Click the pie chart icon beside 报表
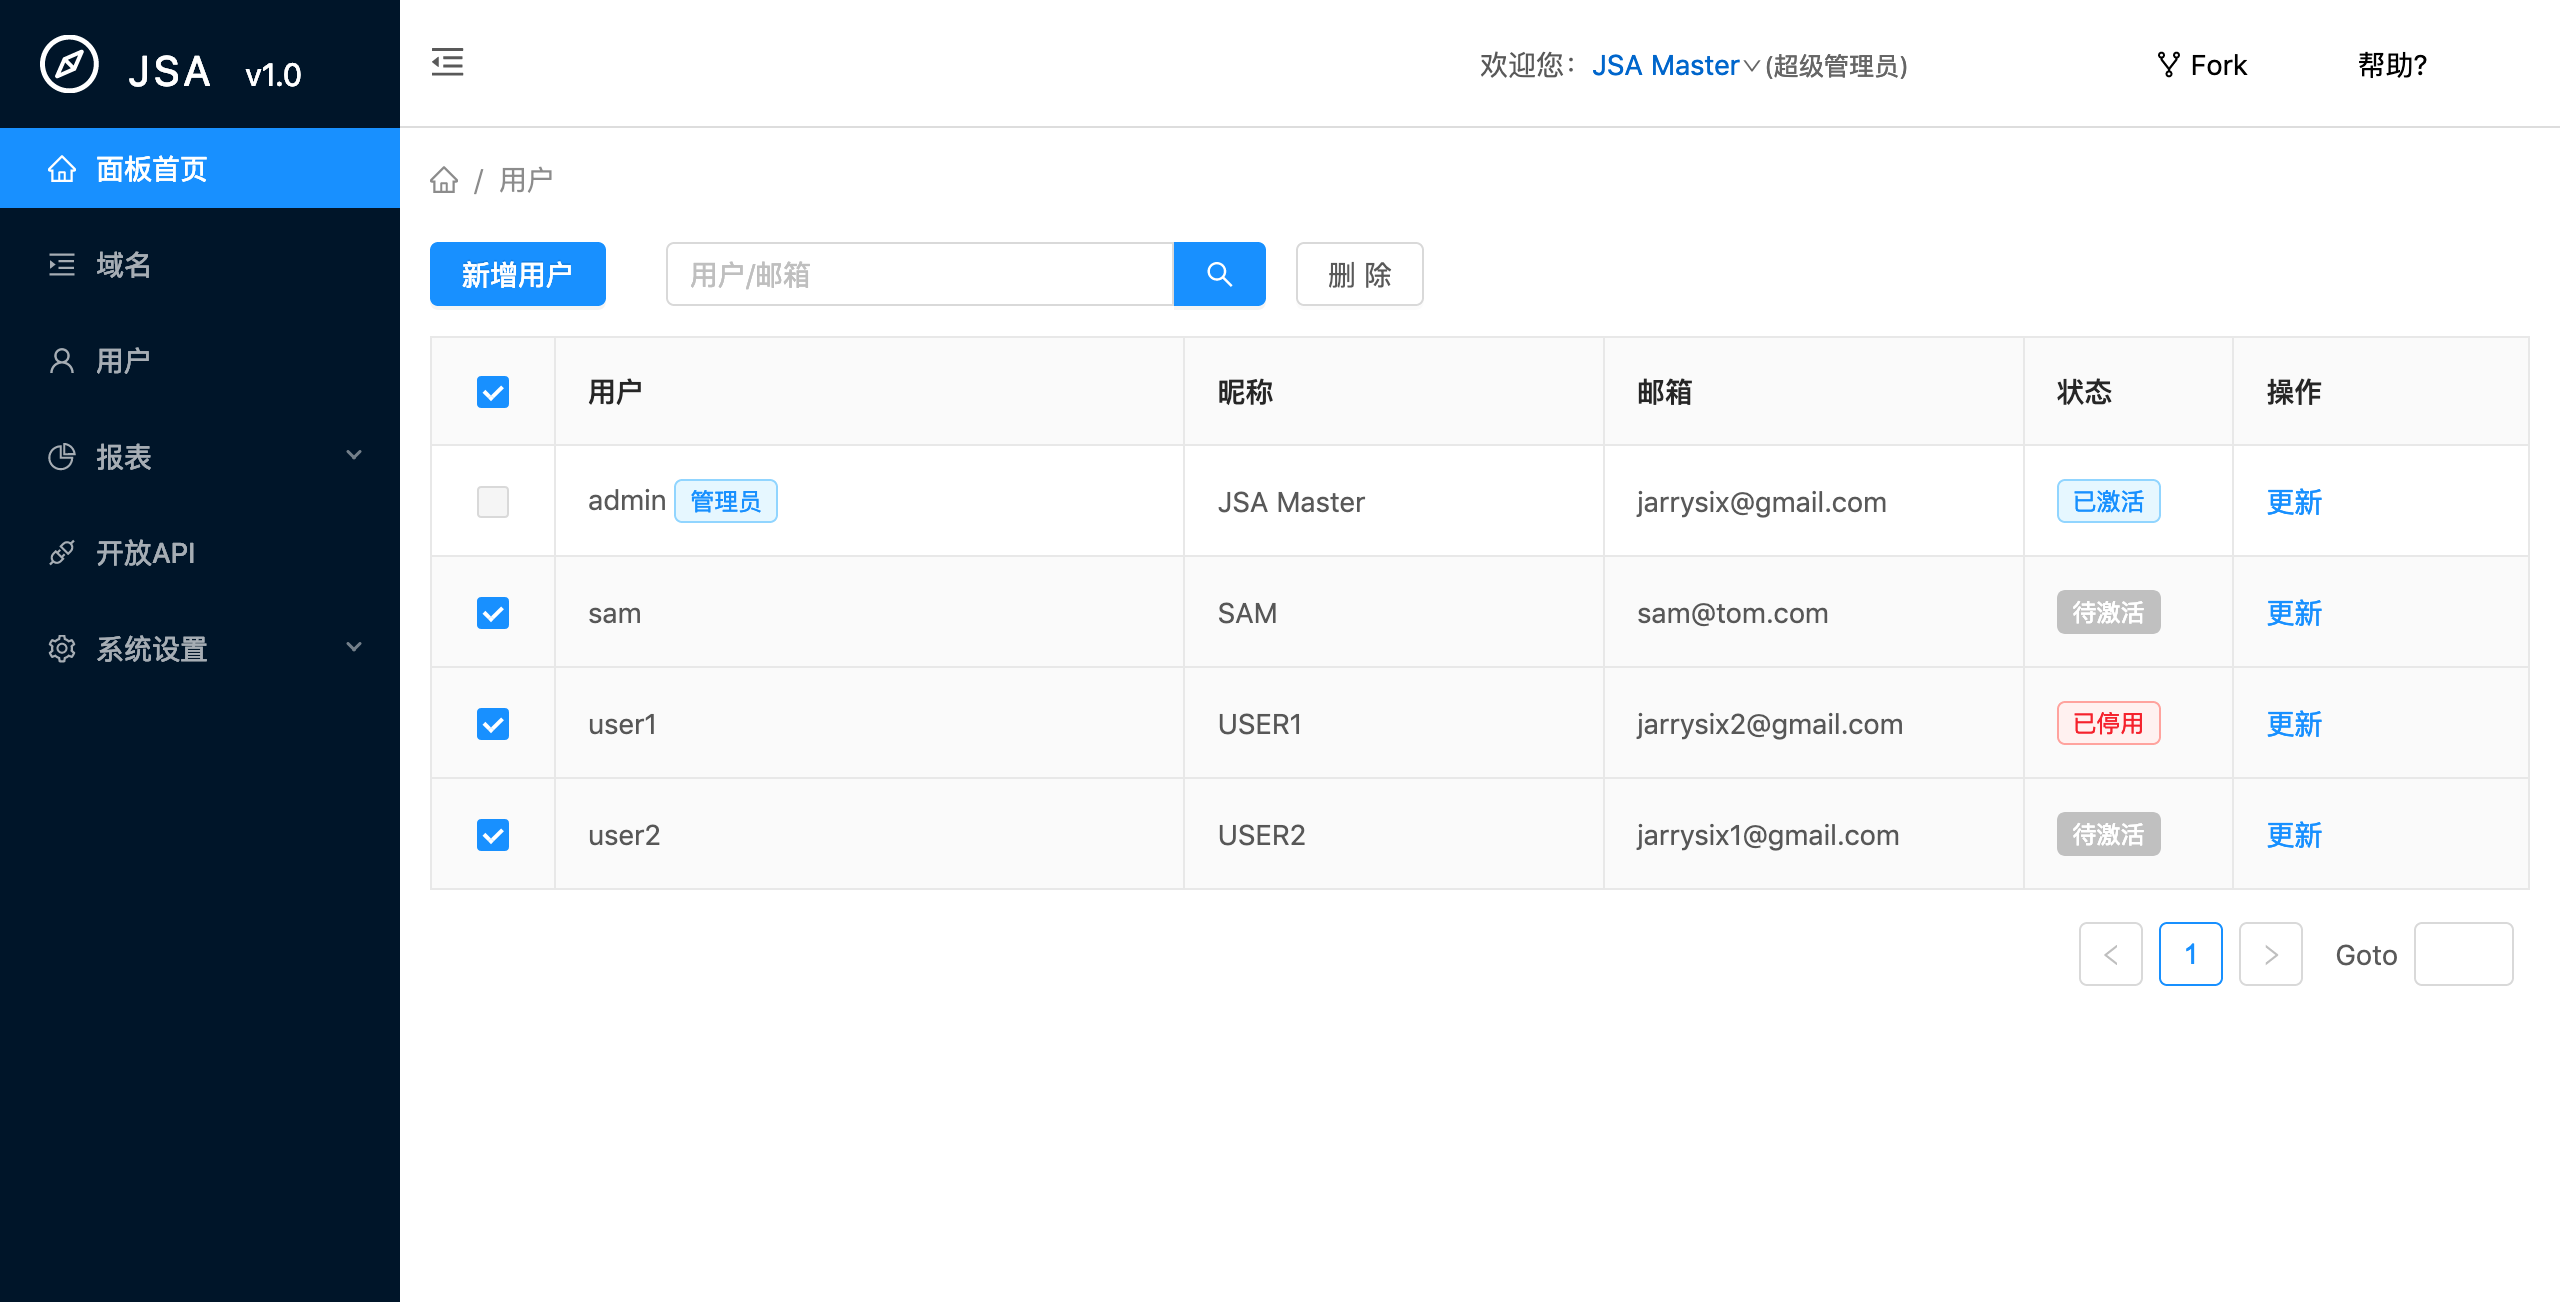 pos(62,457)
